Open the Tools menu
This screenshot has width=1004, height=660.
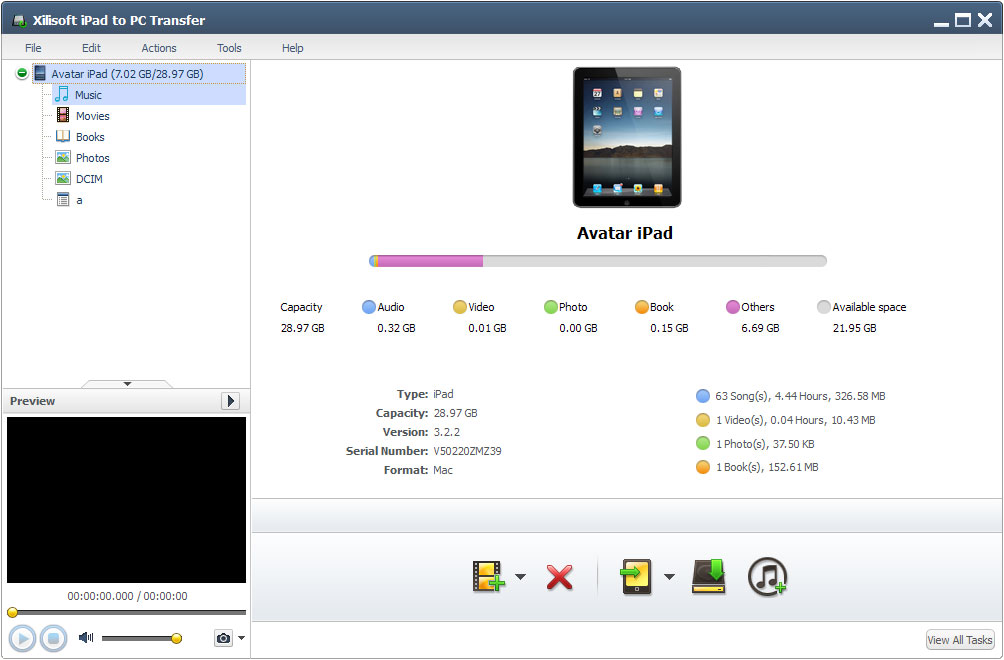(x=229, y=48)
